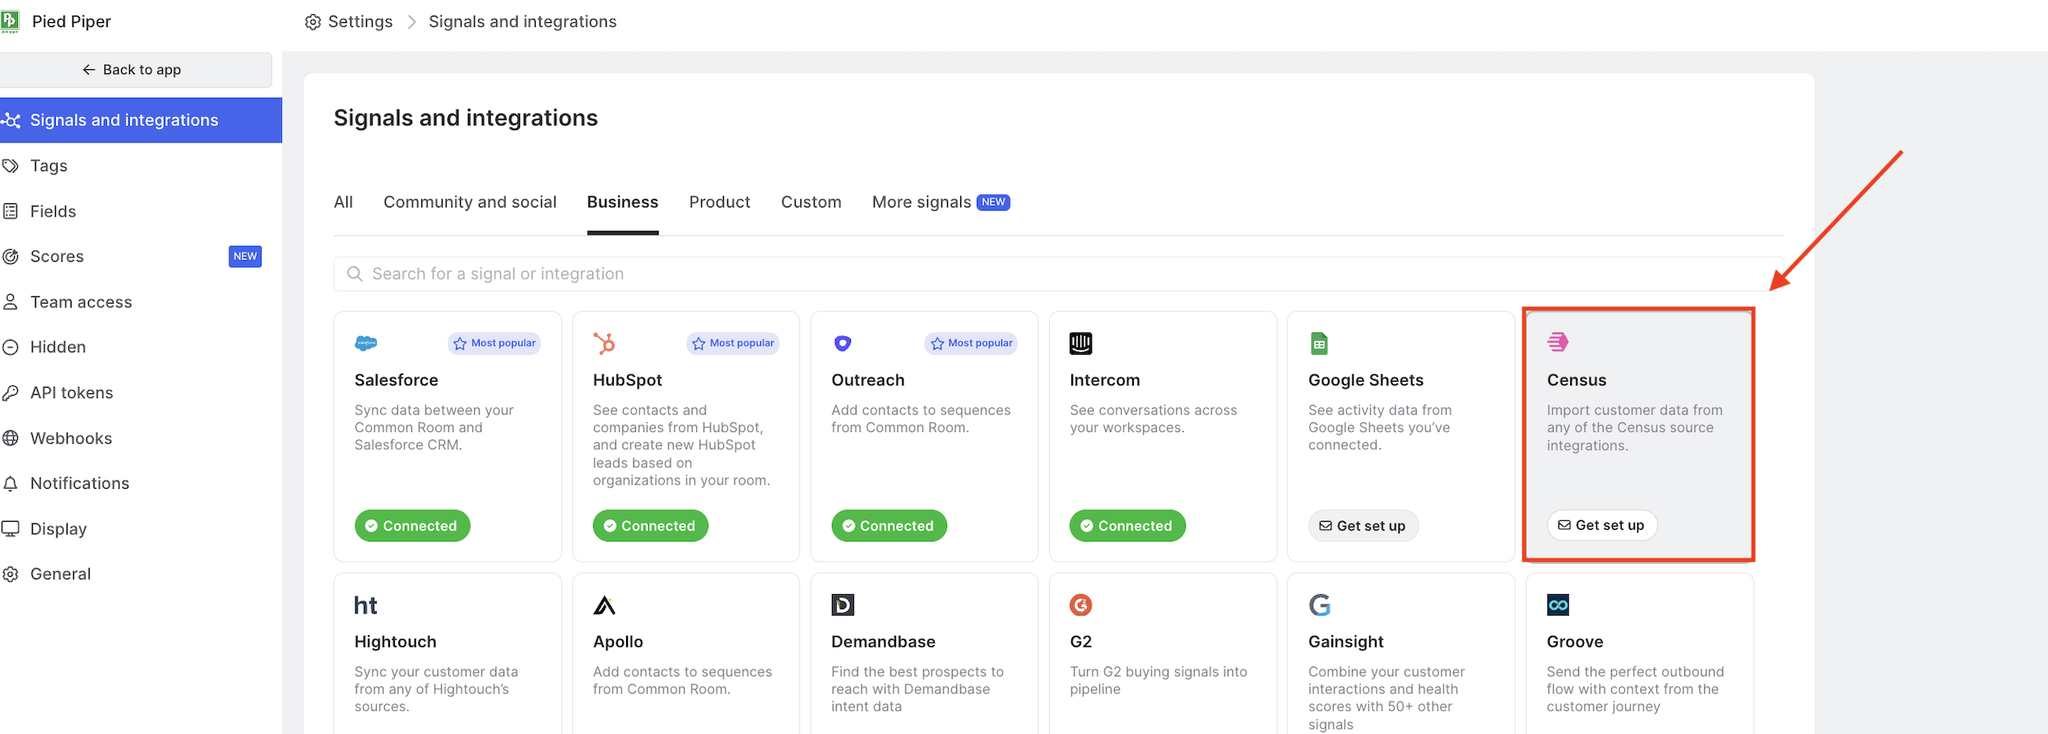Click the Hidden icon in sidebar
The width and height of the screenshot is (2048, 734).
(11, 347)
